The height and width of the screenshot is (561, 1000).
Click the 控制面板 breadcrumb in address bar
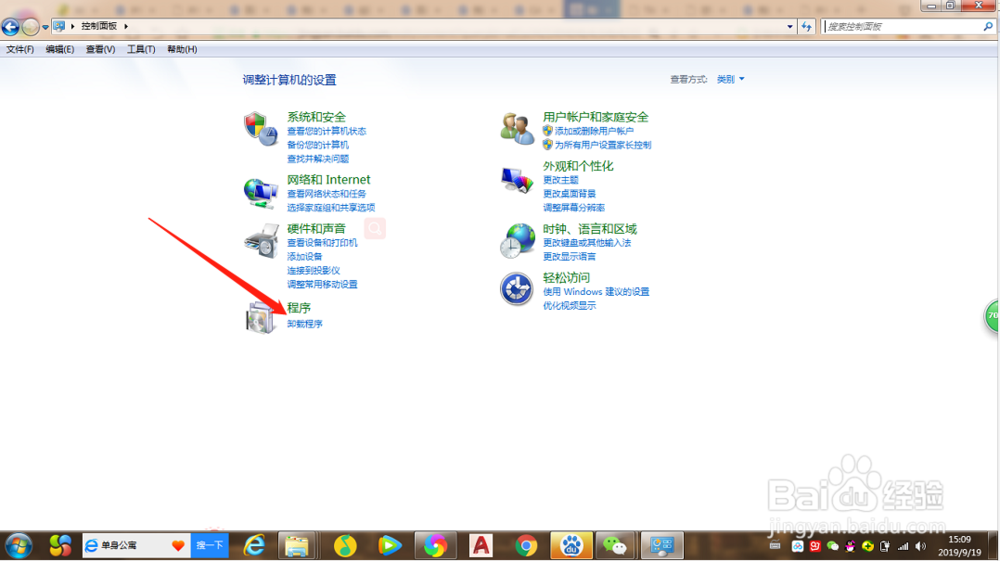point(99,26)
